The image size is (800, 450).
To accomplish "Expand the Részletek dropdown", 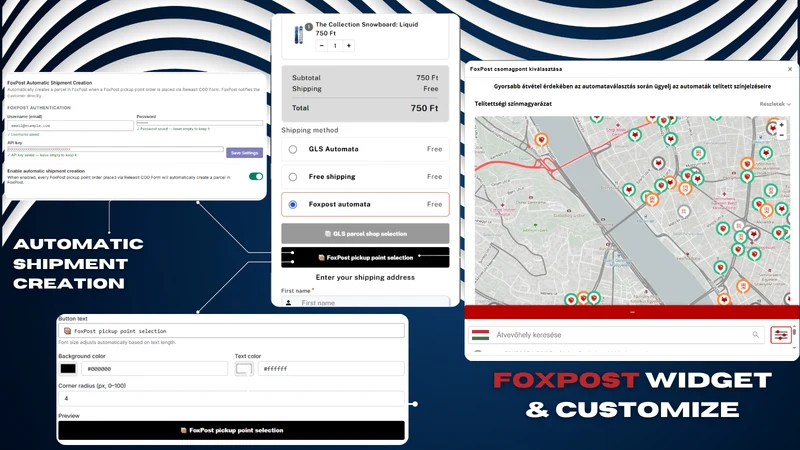I will point(775,104).
